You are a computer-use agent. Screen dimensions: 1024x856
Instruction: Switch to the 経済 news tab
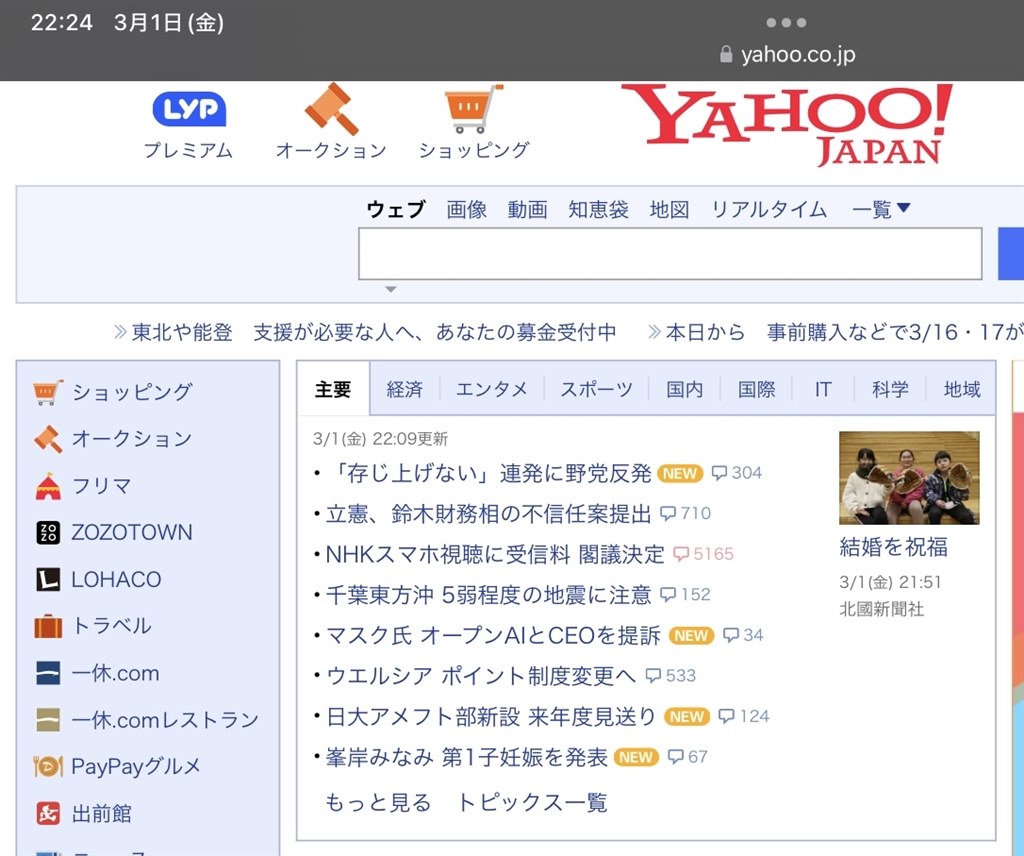point(405,389)
